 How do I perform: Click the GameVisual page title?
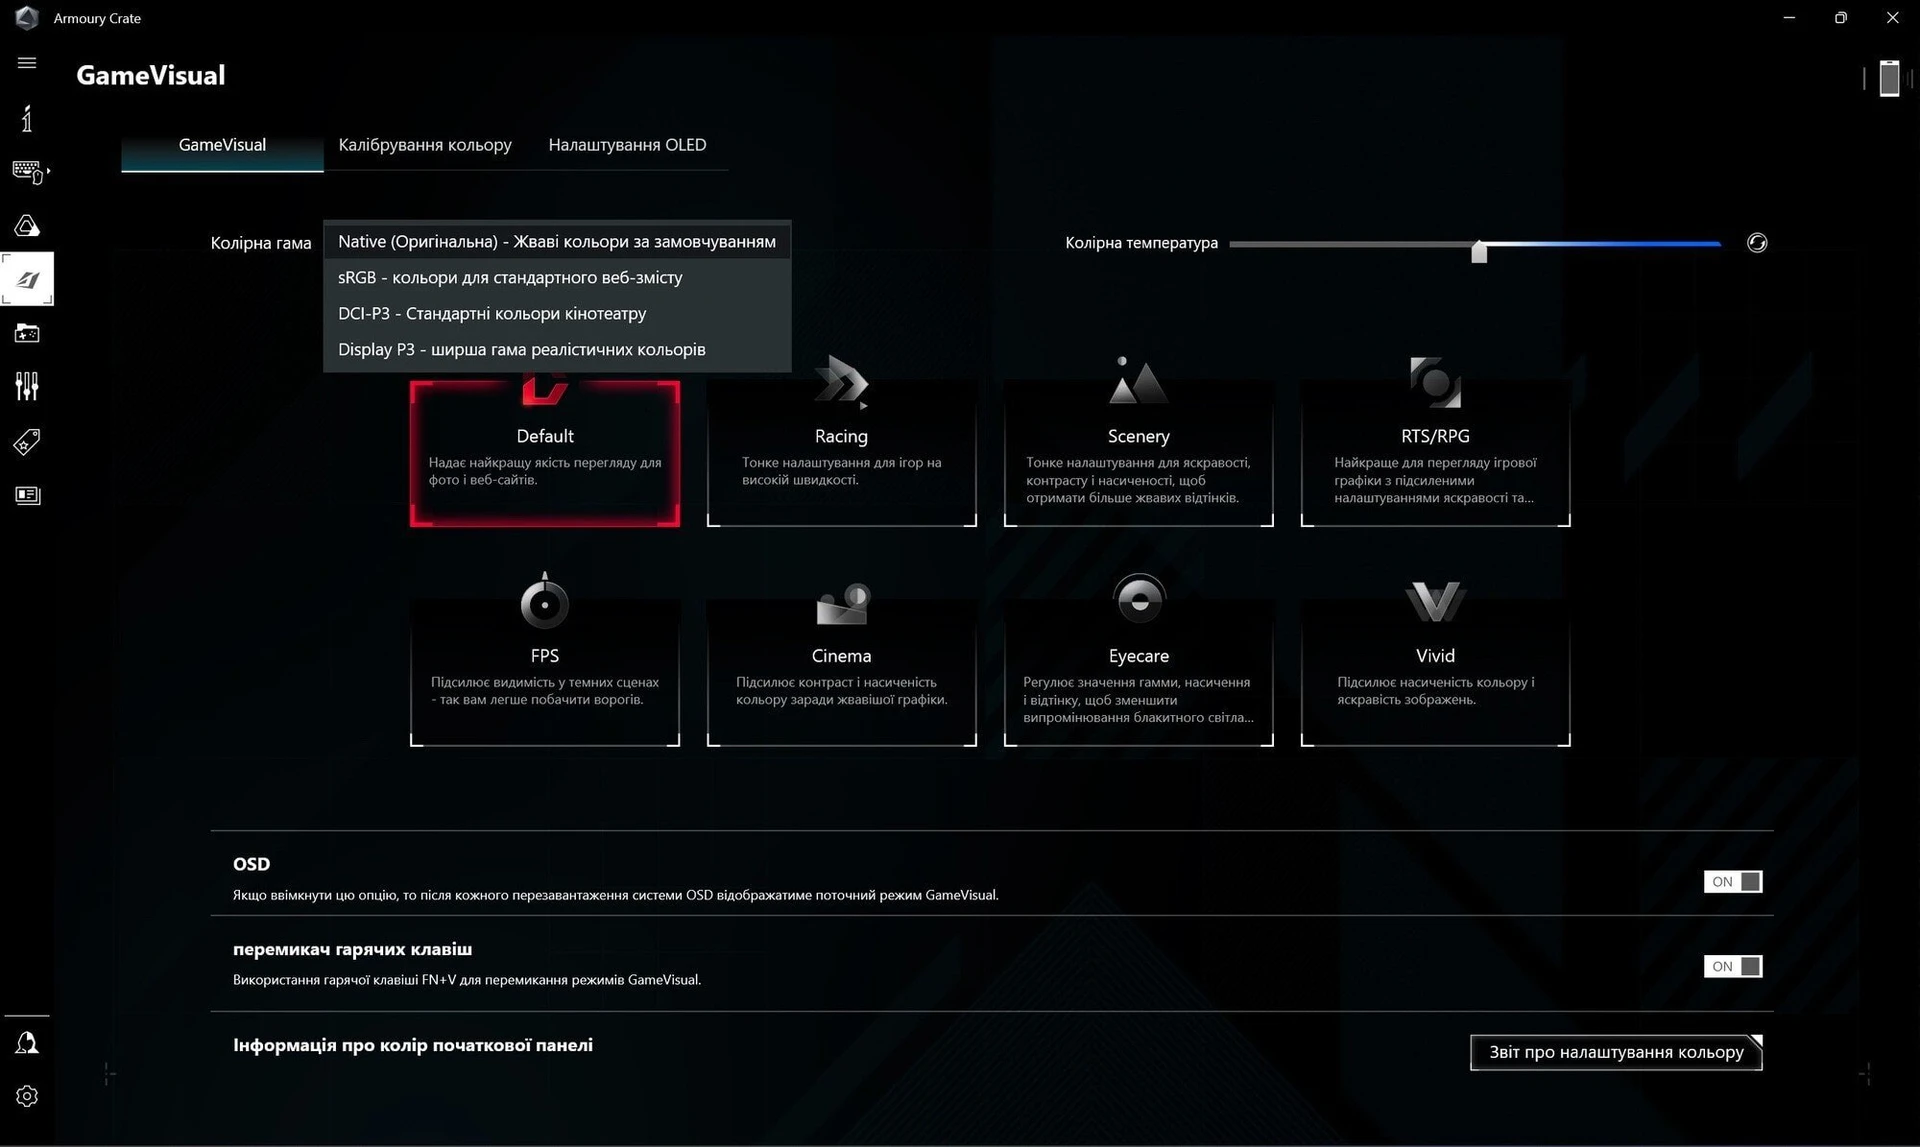click(x=150, y=76)
